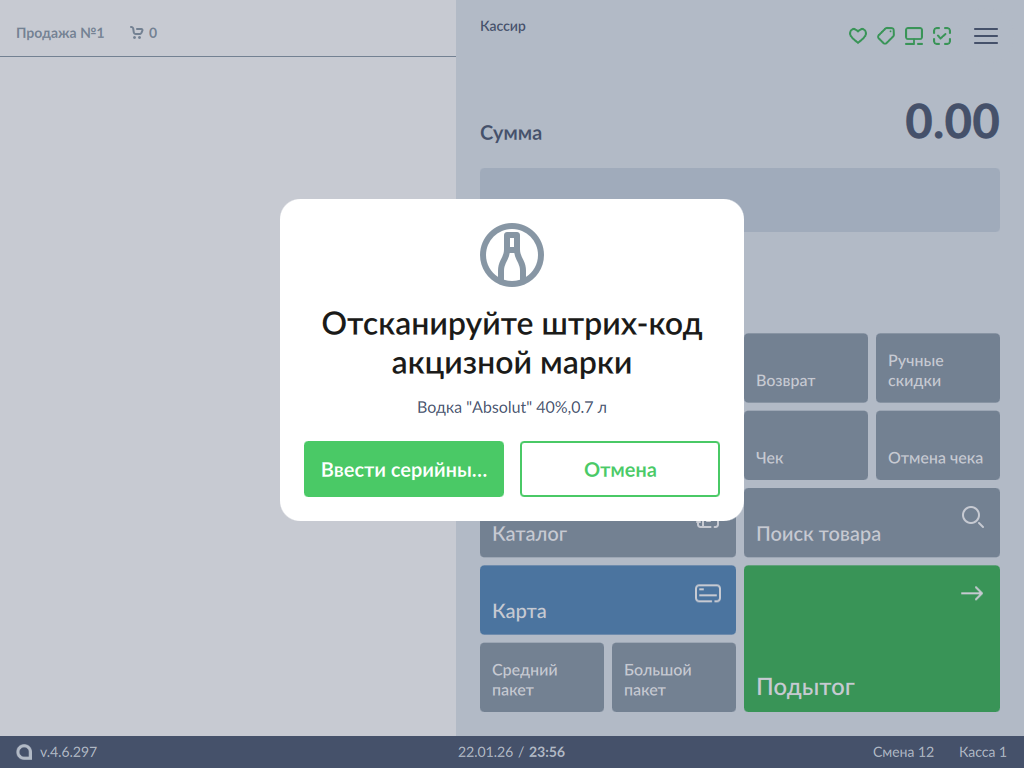Click the magnifier icon on Поиск товара
The width and height of the screenshot is (1024, 768).
click(x=972, y=517)
